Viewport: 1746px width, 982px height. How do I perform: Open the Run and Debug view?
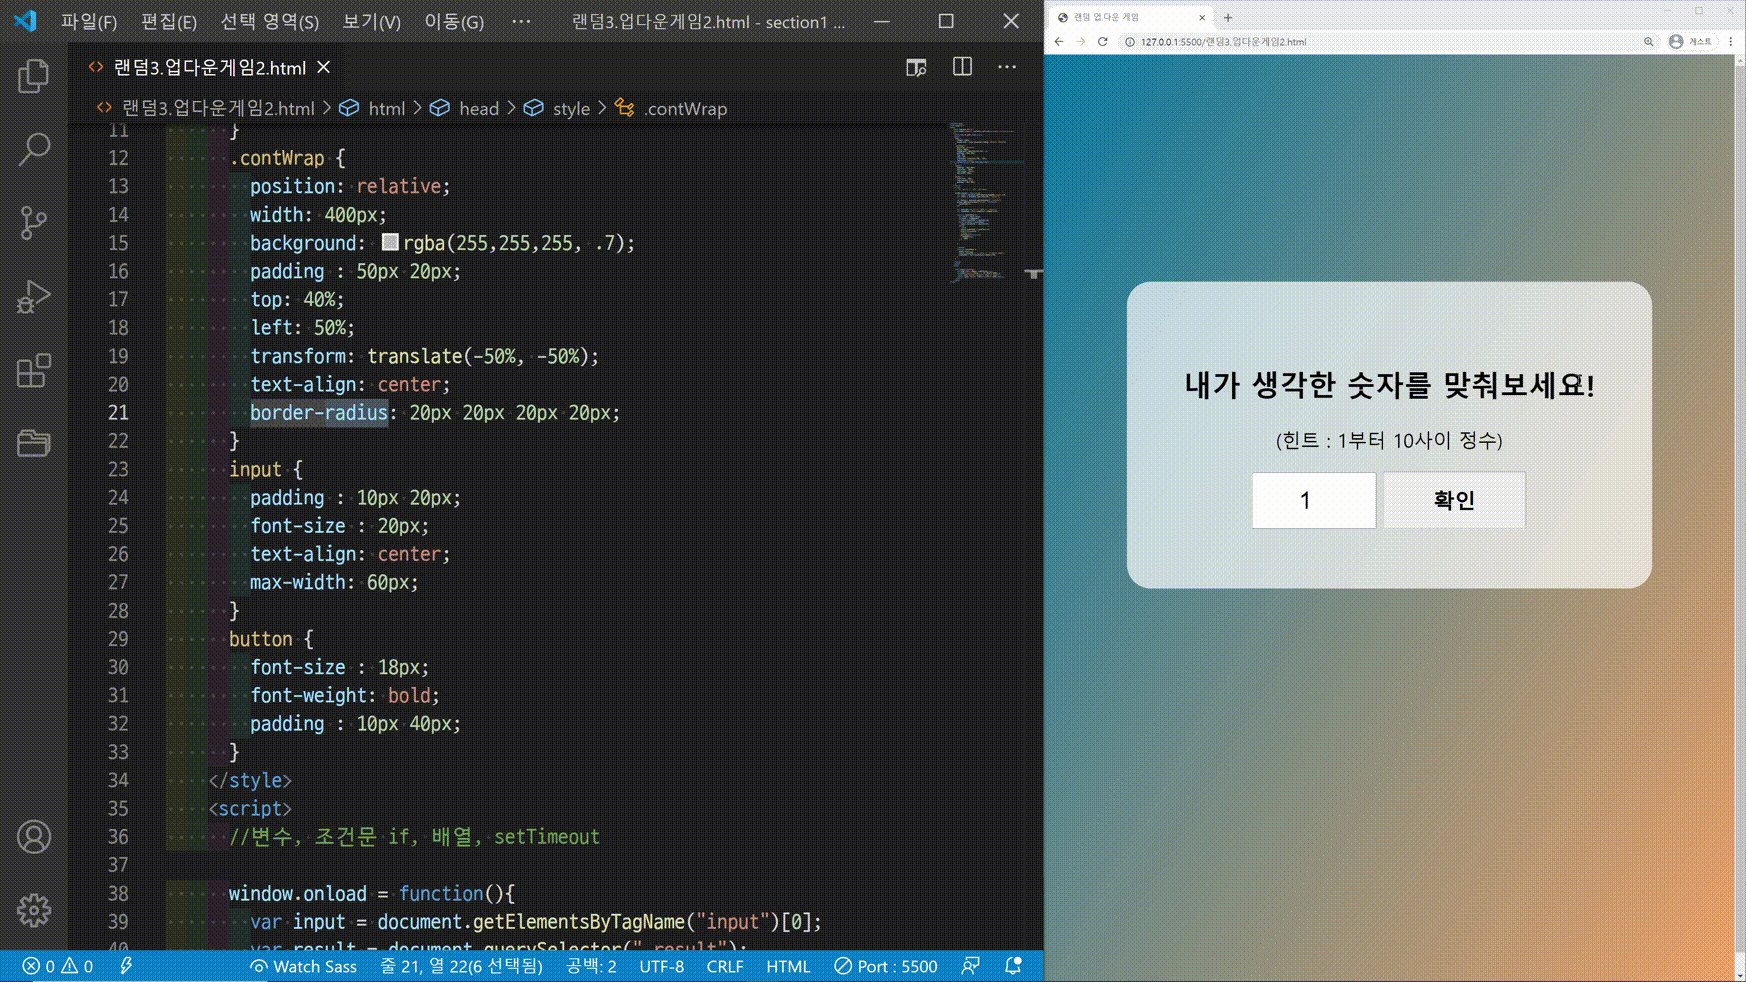tap(33, 297)
